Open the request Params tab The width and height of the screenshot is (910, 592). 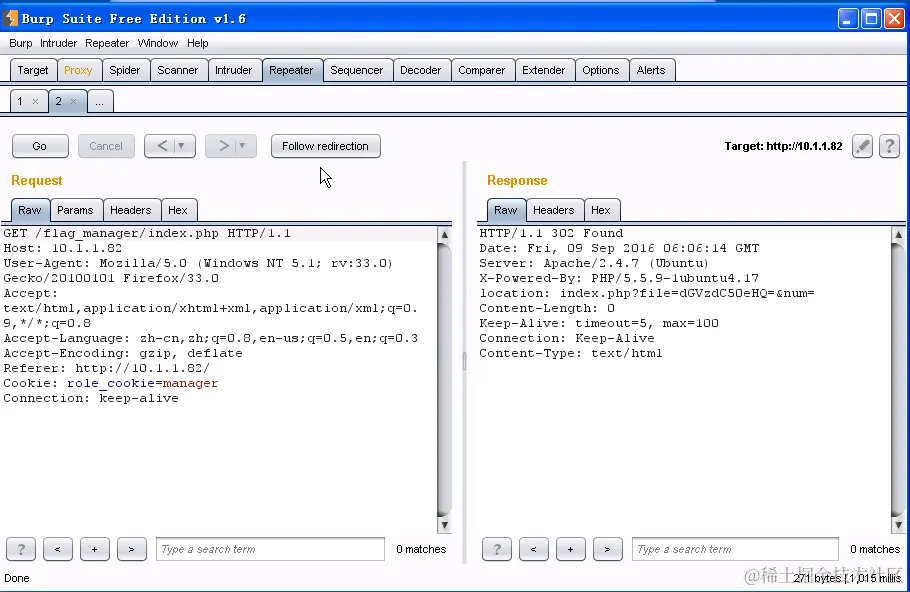point(75,210)
